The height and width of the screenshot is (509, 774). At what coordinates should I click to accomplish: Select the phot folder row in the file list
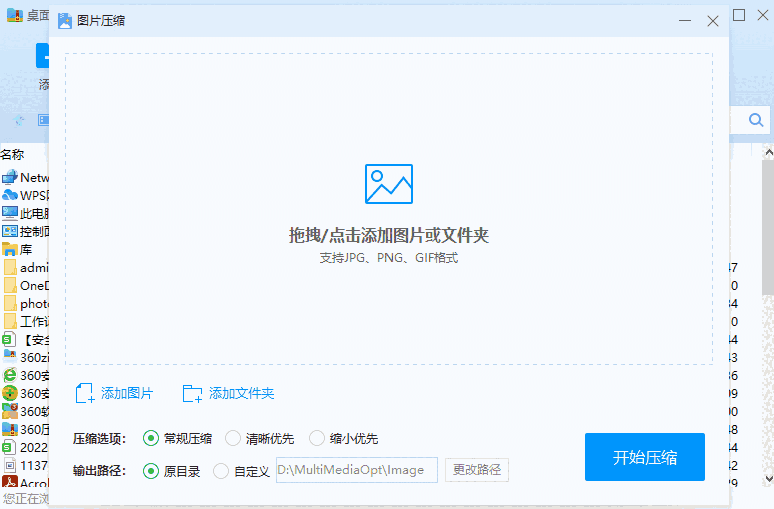click(25, 303)
